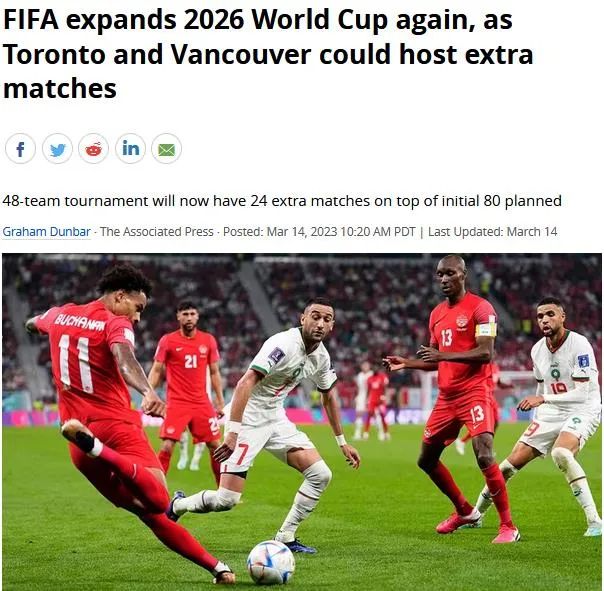
Task: Click the captain's yellow armband
Action: pyautogui.click(x=486, y=330)
